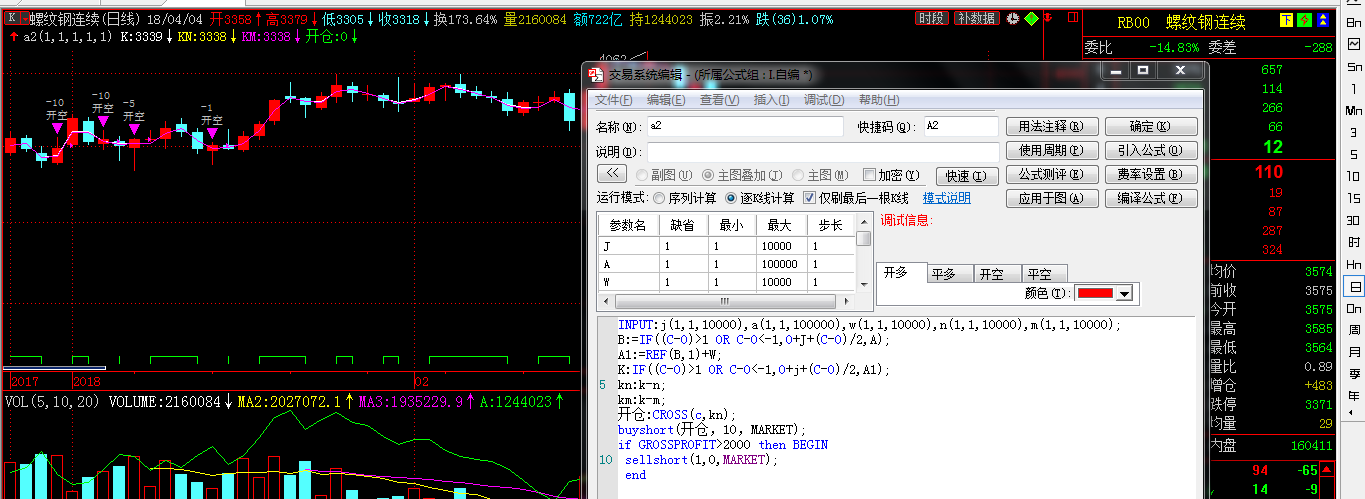Select the Dn period in sidebar
1365x499 pixels.
tap(1354, 308)
